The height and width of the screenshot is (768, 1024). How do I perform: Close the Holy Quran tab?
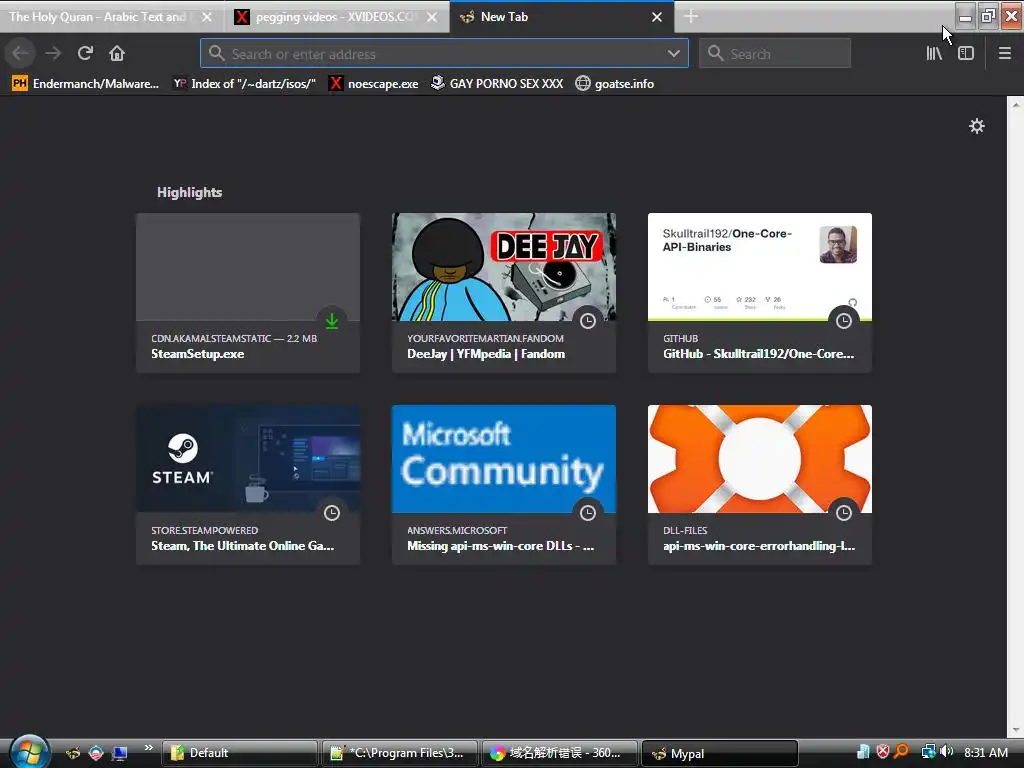[207, 17]
